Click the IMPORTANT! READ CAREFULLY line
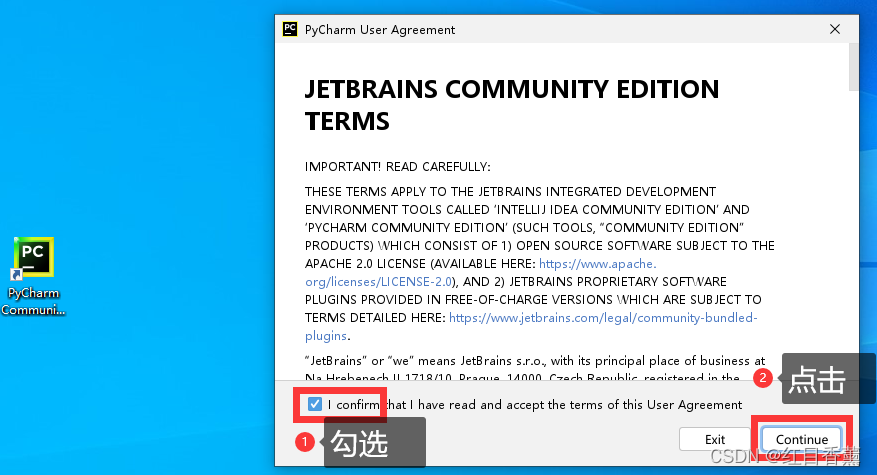The height and width of the screenshot is (475, 877). pos(397,167)
